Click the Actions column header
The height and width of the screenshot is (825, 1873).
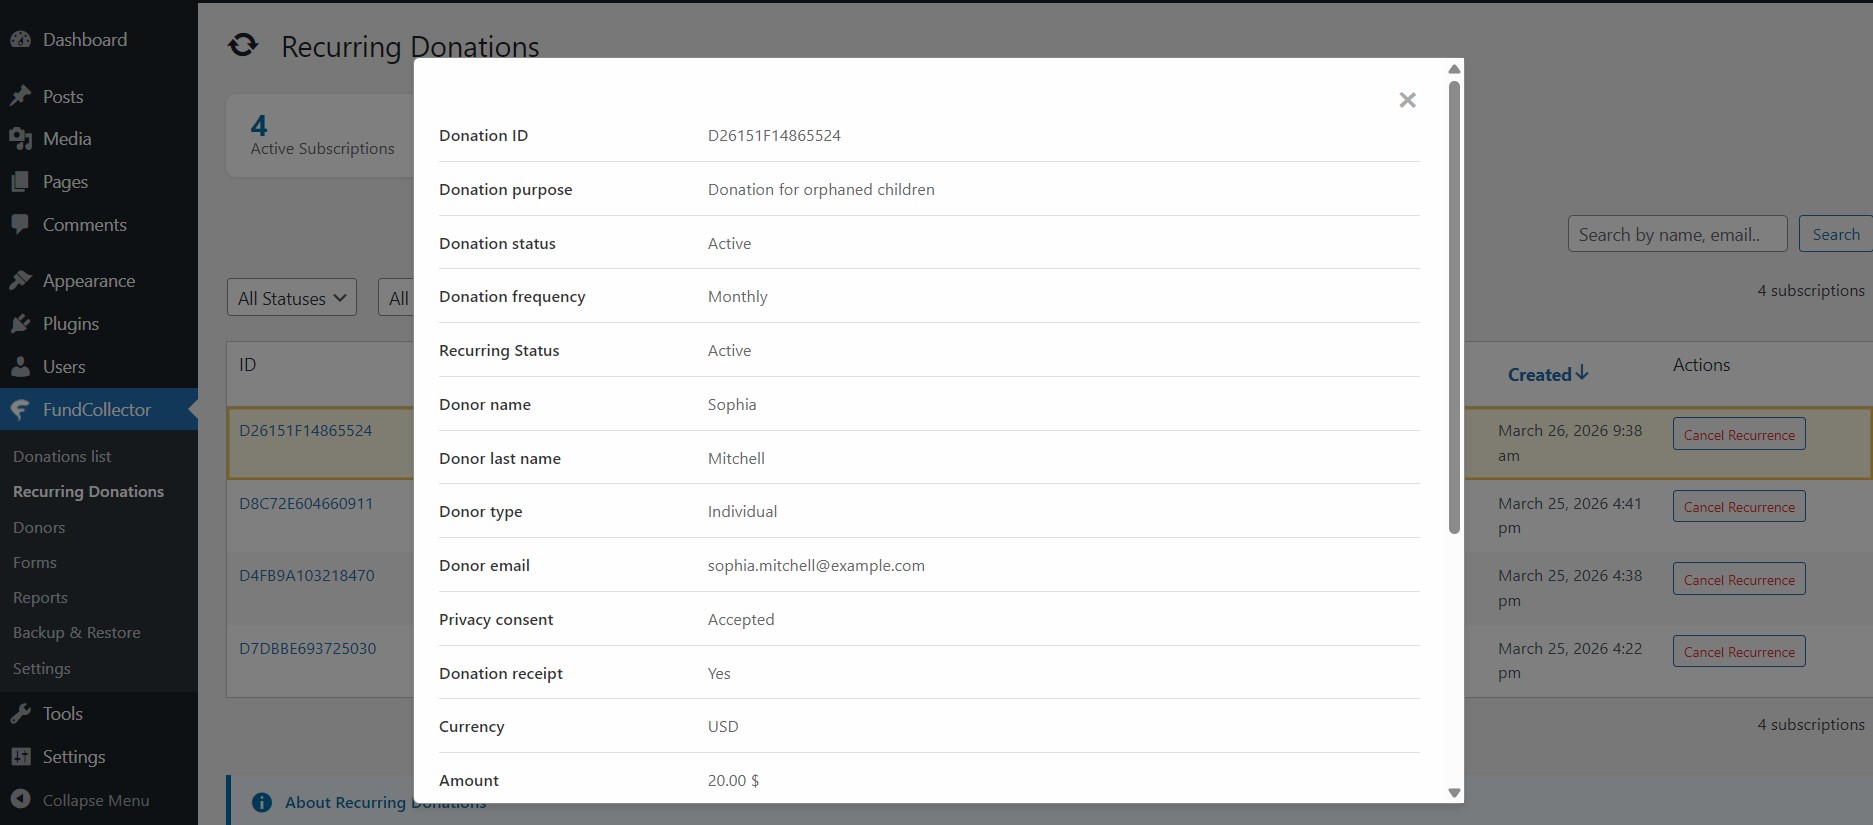pyautogui.click(x=1701, y=365)
